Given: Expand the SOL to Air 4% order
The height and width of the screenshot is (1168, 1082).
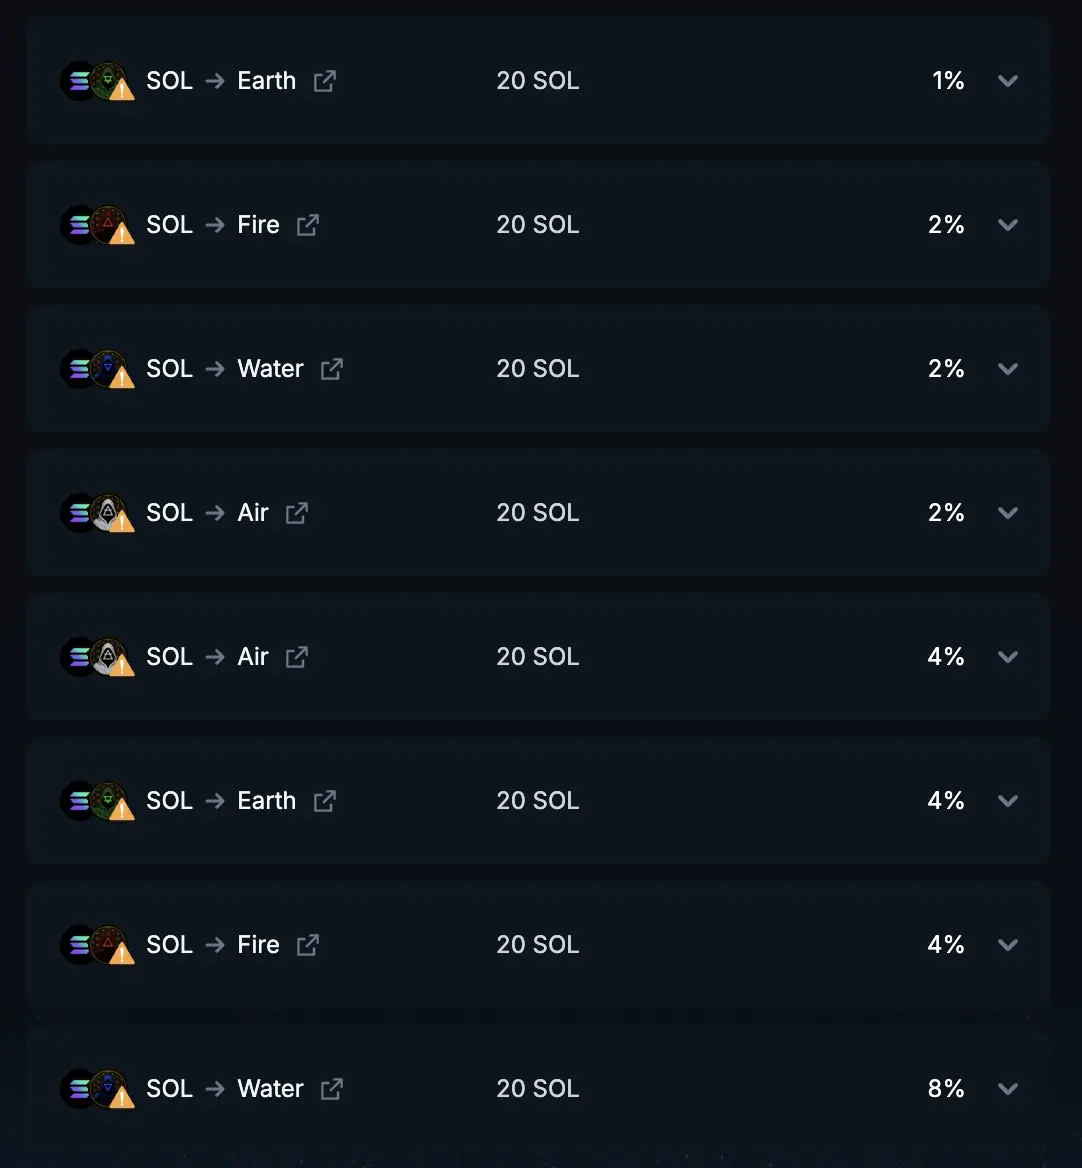Looking at the screenshot, I should pos(1008,656).
